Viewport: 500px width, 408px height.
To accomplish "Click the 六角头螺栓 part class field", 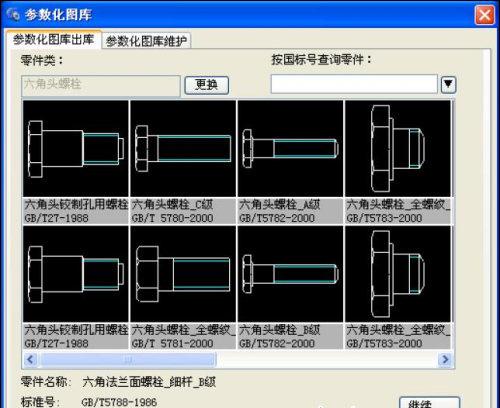I will pos(101,85).
